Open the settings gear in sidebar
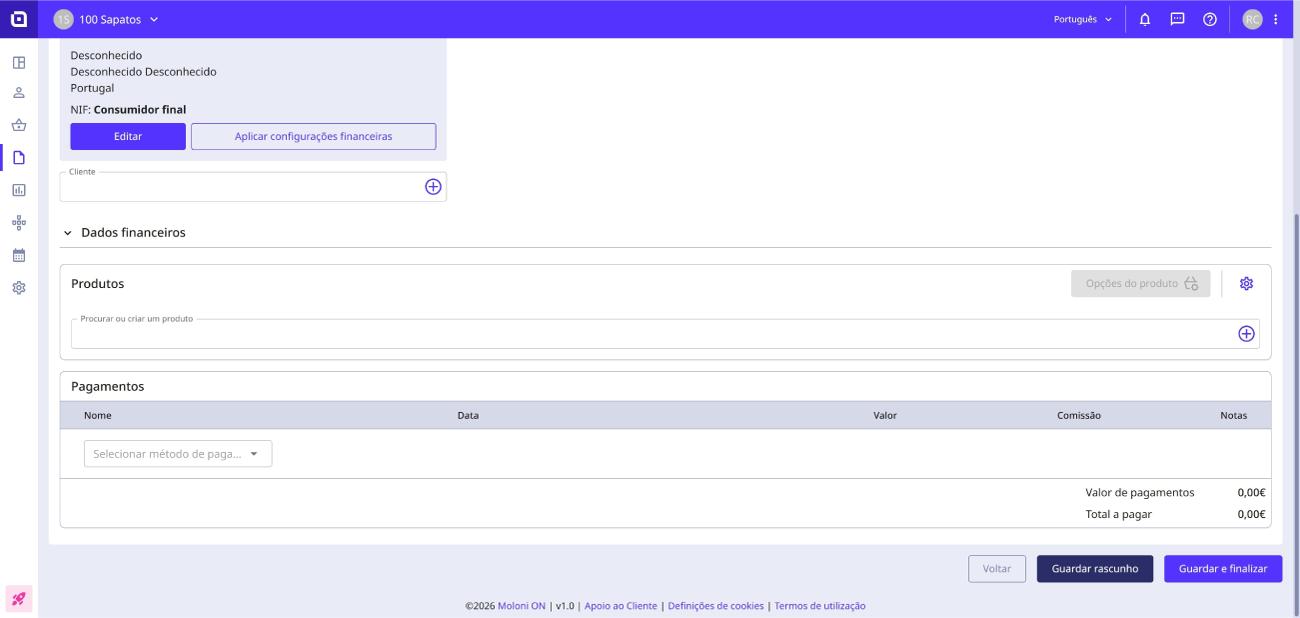Screen dimensions: 1300x618 click(x=19, y=288)
